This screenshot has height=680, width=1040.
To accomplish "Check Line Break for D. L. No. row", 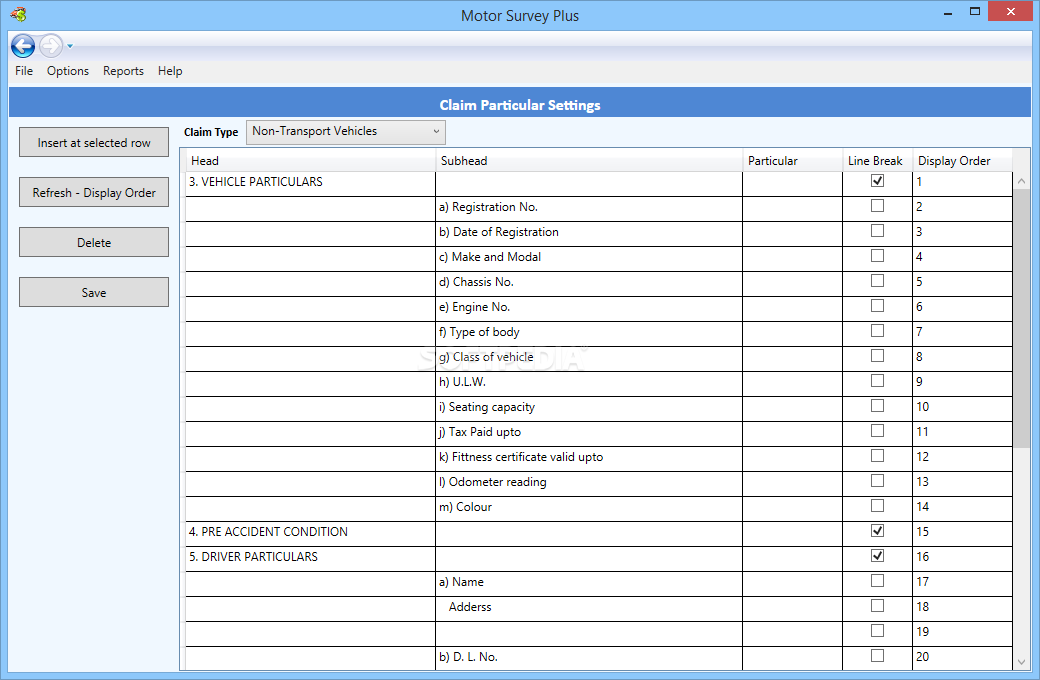I will [x=877, y=655].
